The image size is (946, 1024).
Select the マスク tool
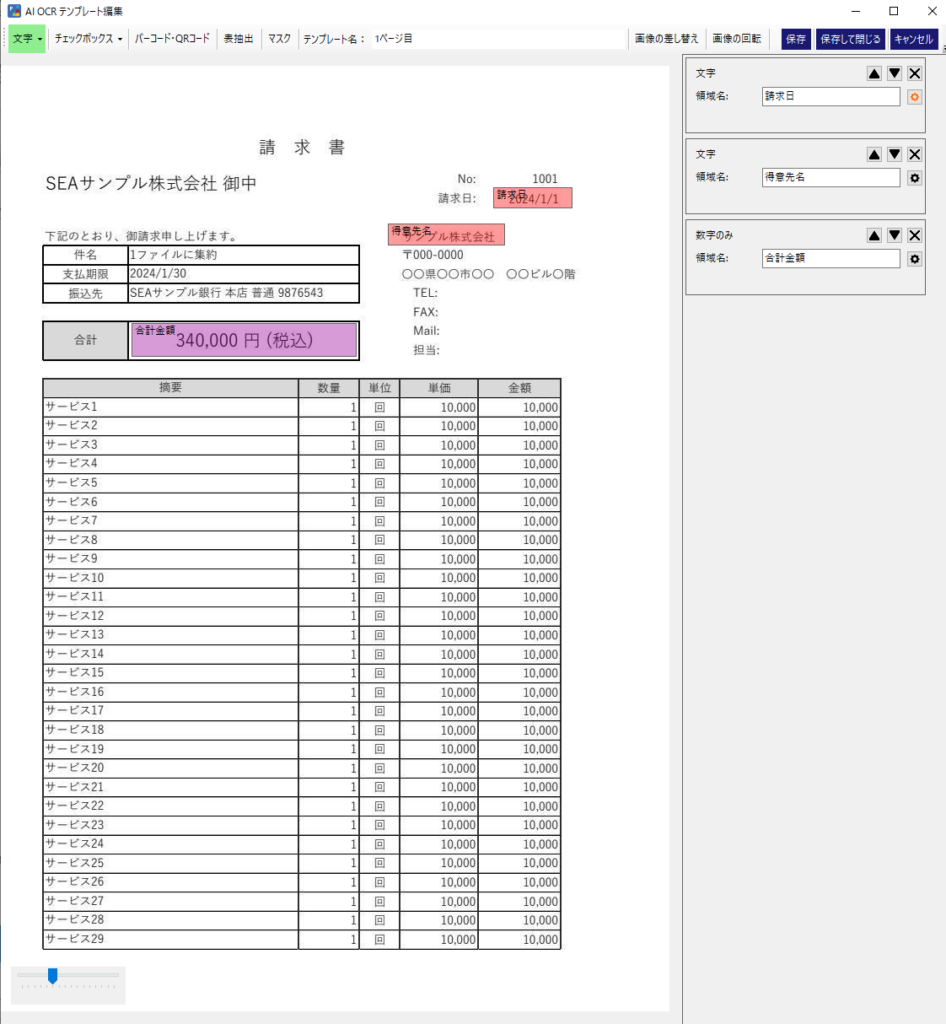[x=279, y=39]
